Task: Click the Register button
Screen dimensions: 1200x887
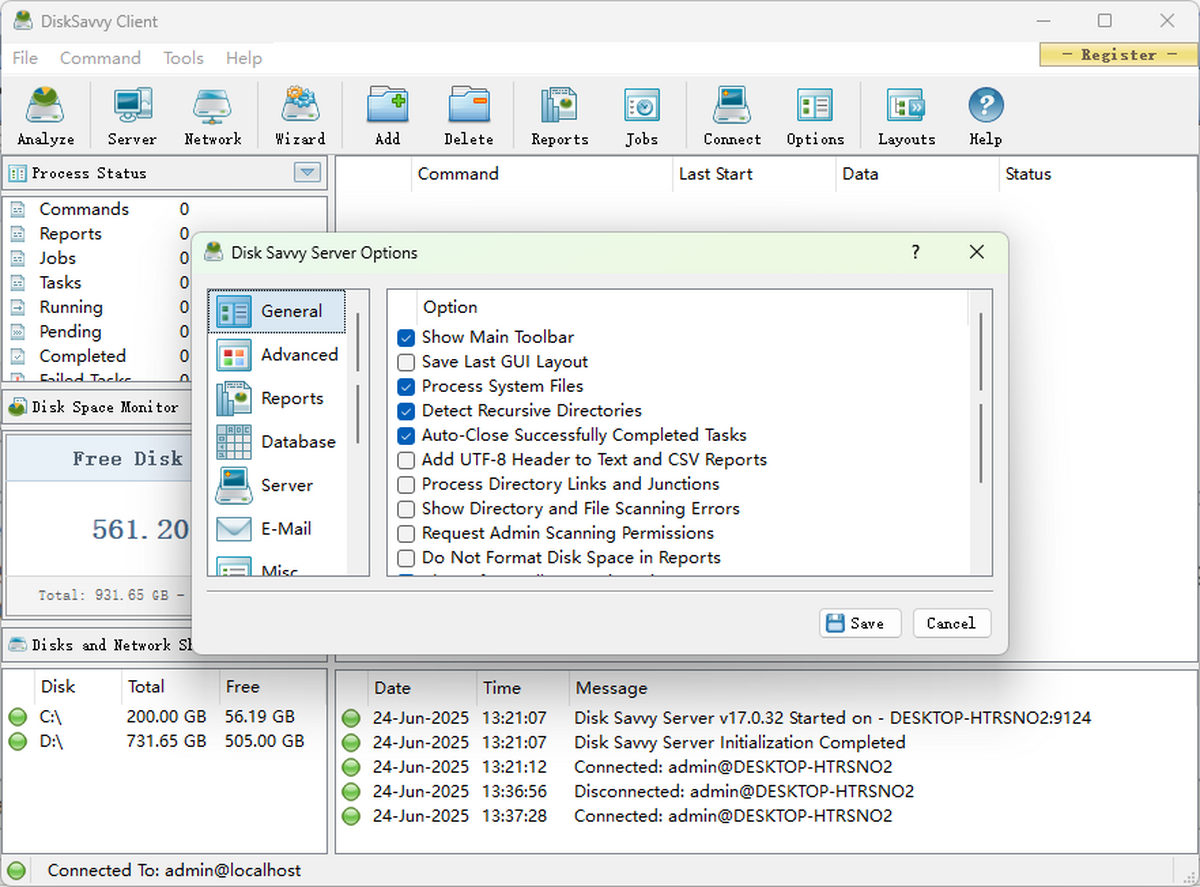Action: coord(1117,55)
